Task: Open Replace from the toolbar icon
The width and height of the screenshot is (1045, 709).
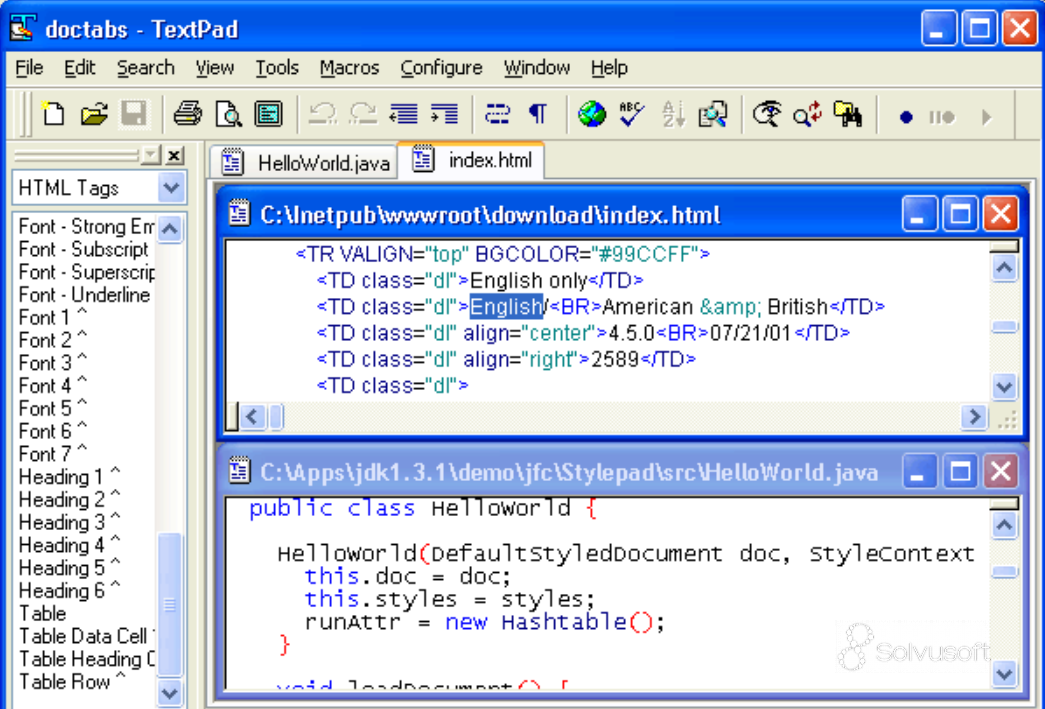Action: pos(807,115)
